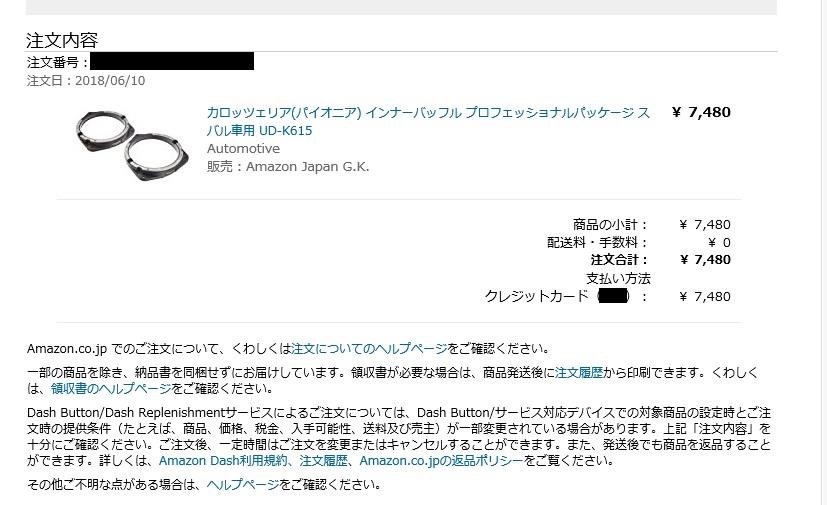Open the Amazon.co.jpの返品ポリシー link
Viewport: 827px width, 505px height.
click(441, 461)
